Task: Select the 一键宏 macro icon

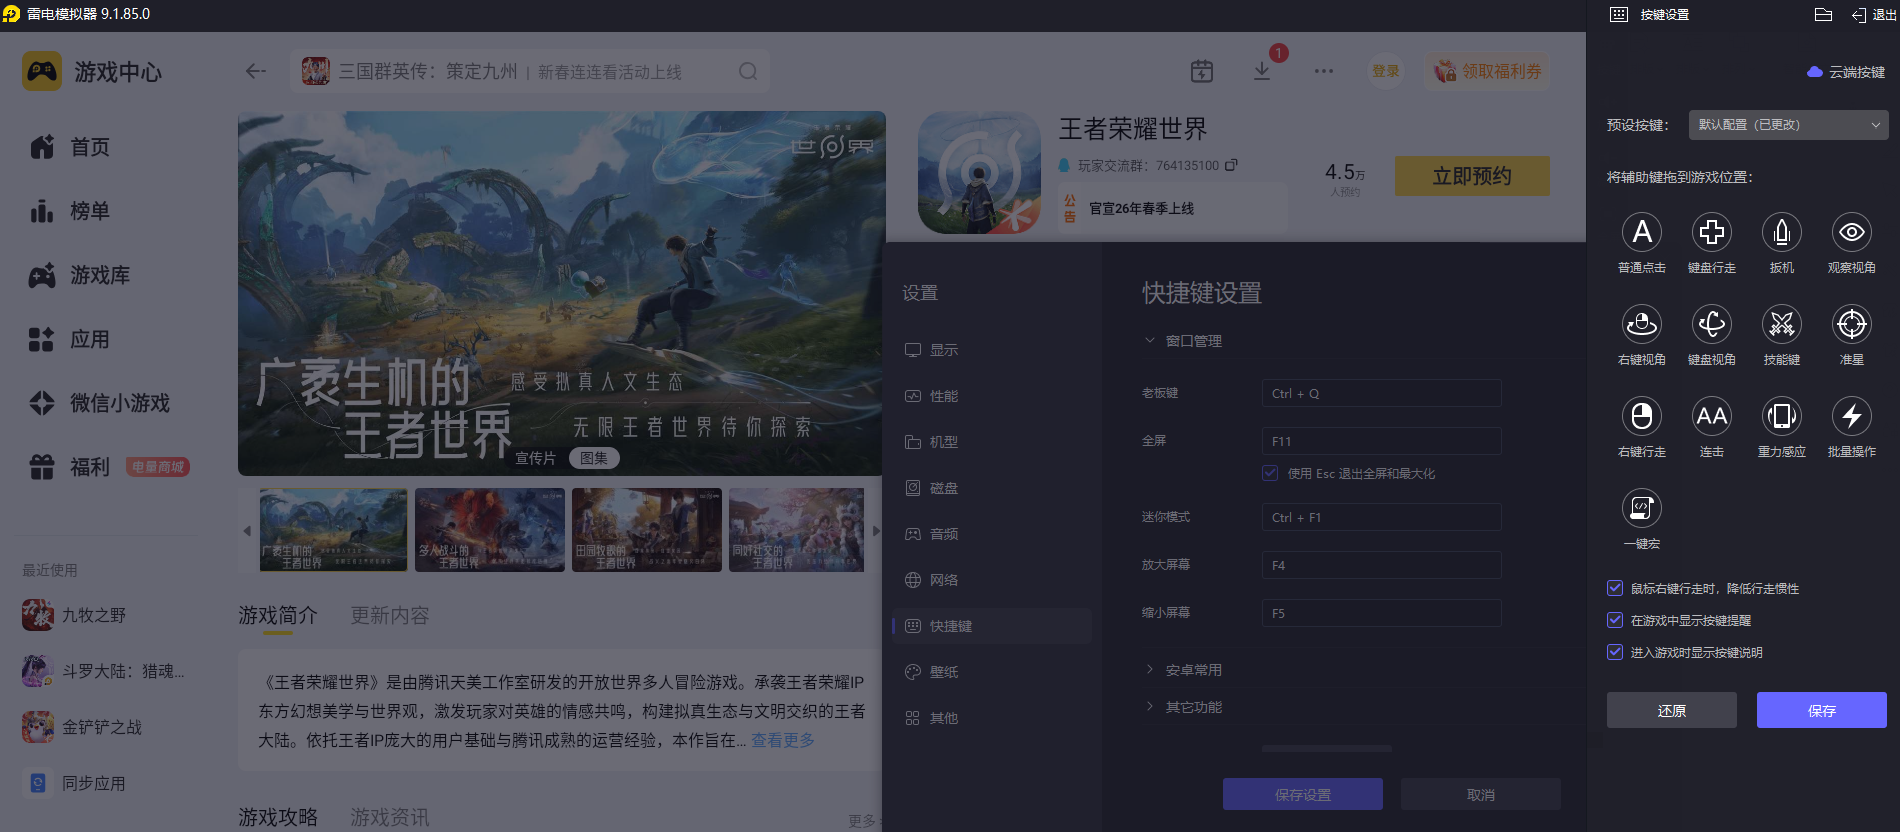Action: pyautogui.click(x=1642, y=508)
